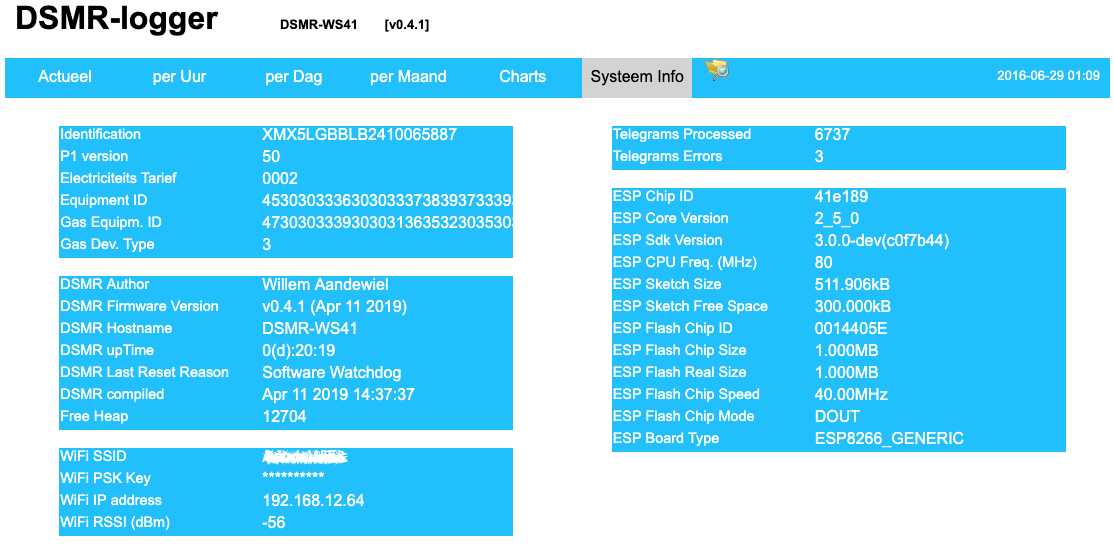The image size is (1114, 547).
Task: Click the Telegrams Processed count 6737
Action: pyautogui.click(x=832, y=134)
